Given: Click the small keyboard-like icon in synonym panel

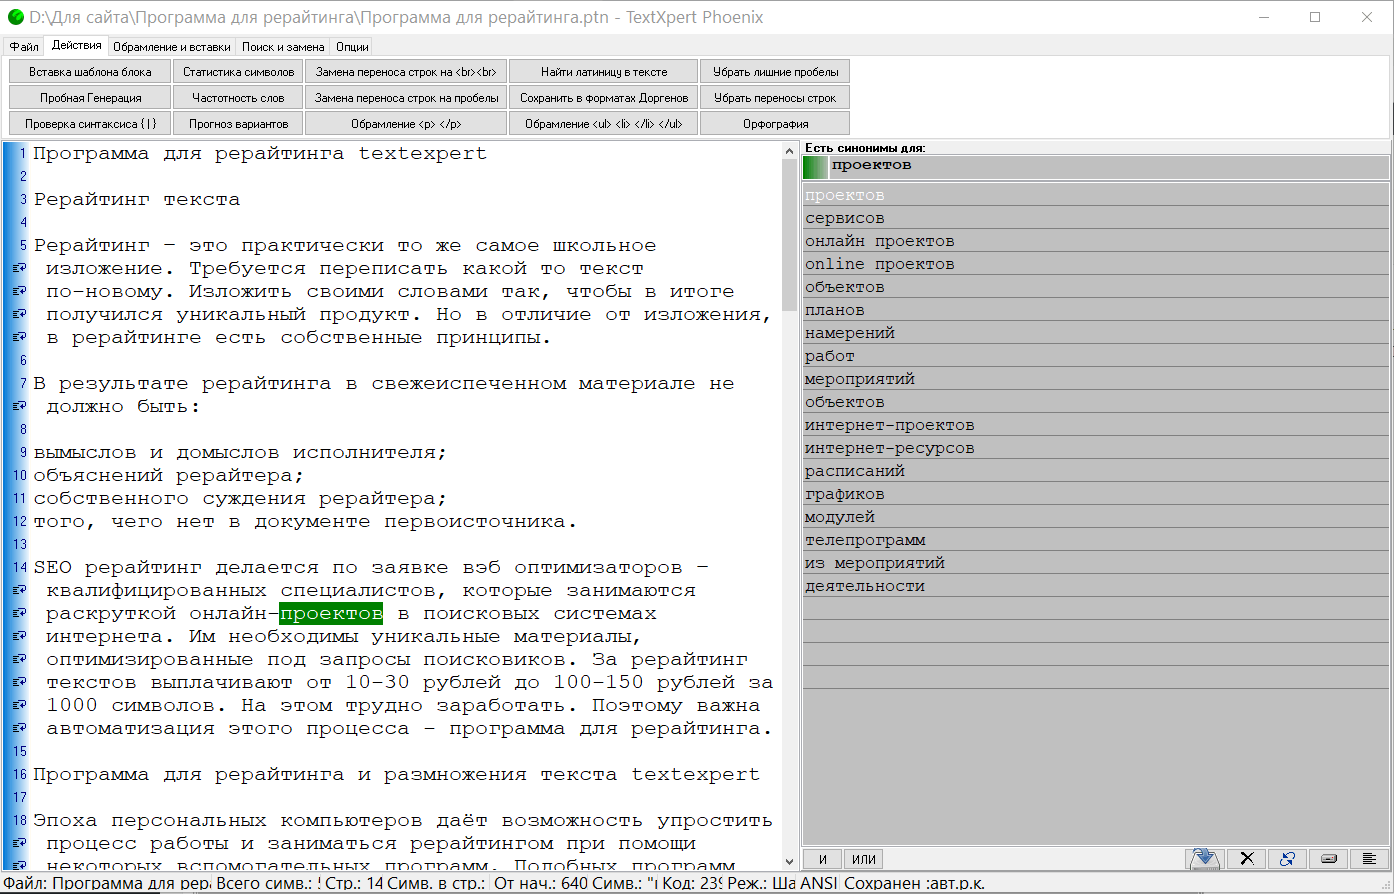Looking at the screenshot, I should pos(1328,859).
